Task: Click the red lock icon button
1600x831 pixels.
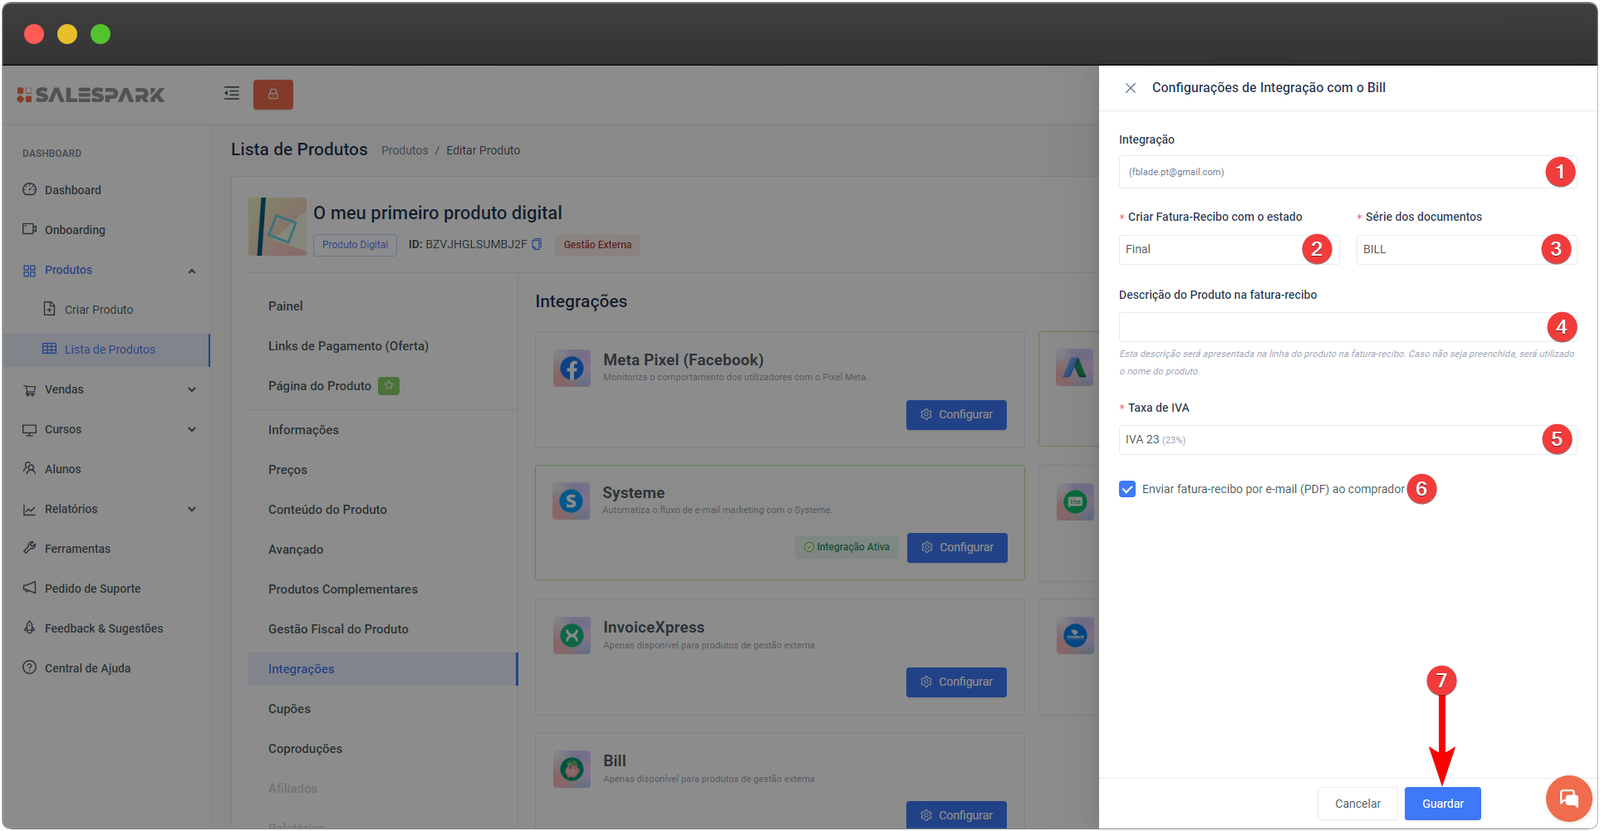Action: pos(273,94)
